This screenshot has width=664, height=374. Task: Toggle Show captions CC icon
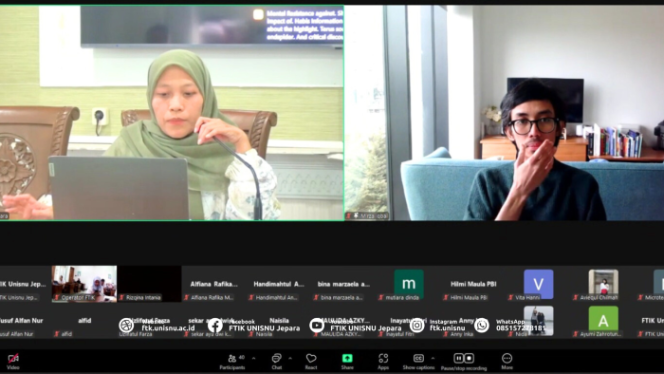coord(418,358)
